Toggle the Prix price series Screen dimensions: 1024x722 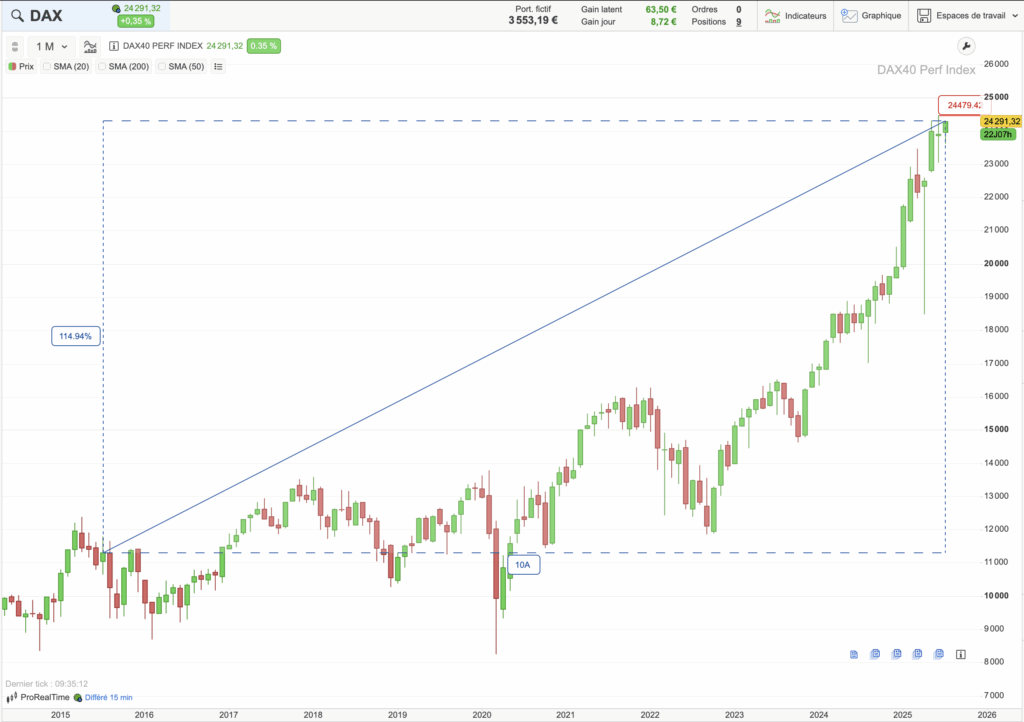pos(22,67)
